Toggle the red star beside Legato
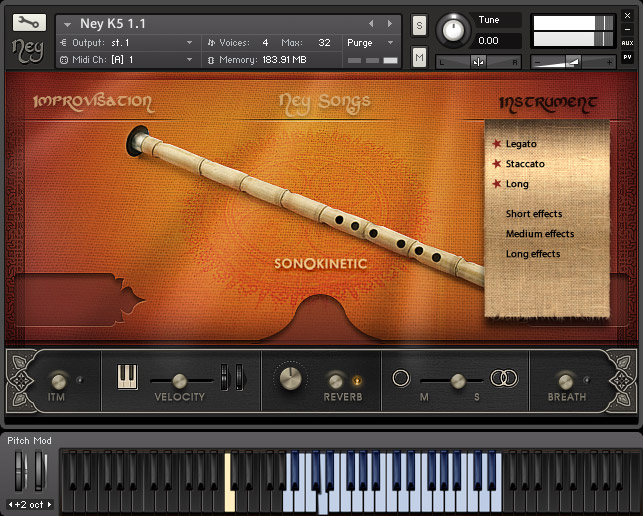The image size is (643, 516). pyautogui.click(x=497, y=144)
